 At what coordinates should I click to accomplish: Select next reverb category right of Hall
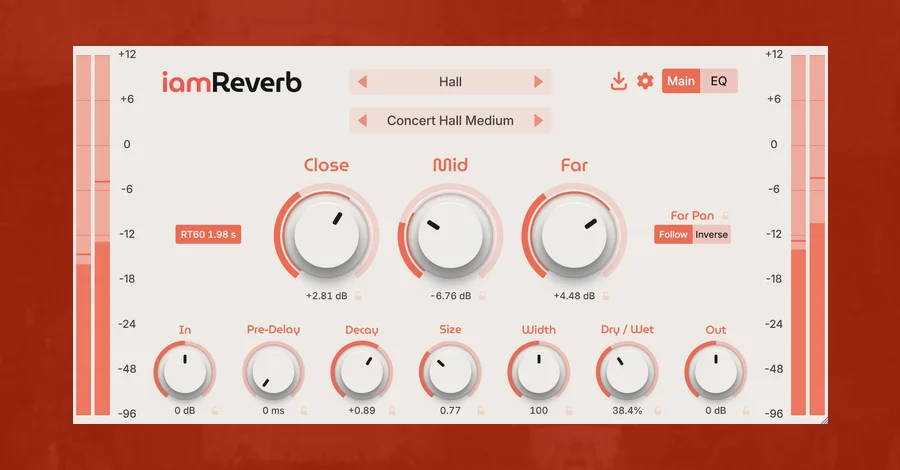pos(538,81)
